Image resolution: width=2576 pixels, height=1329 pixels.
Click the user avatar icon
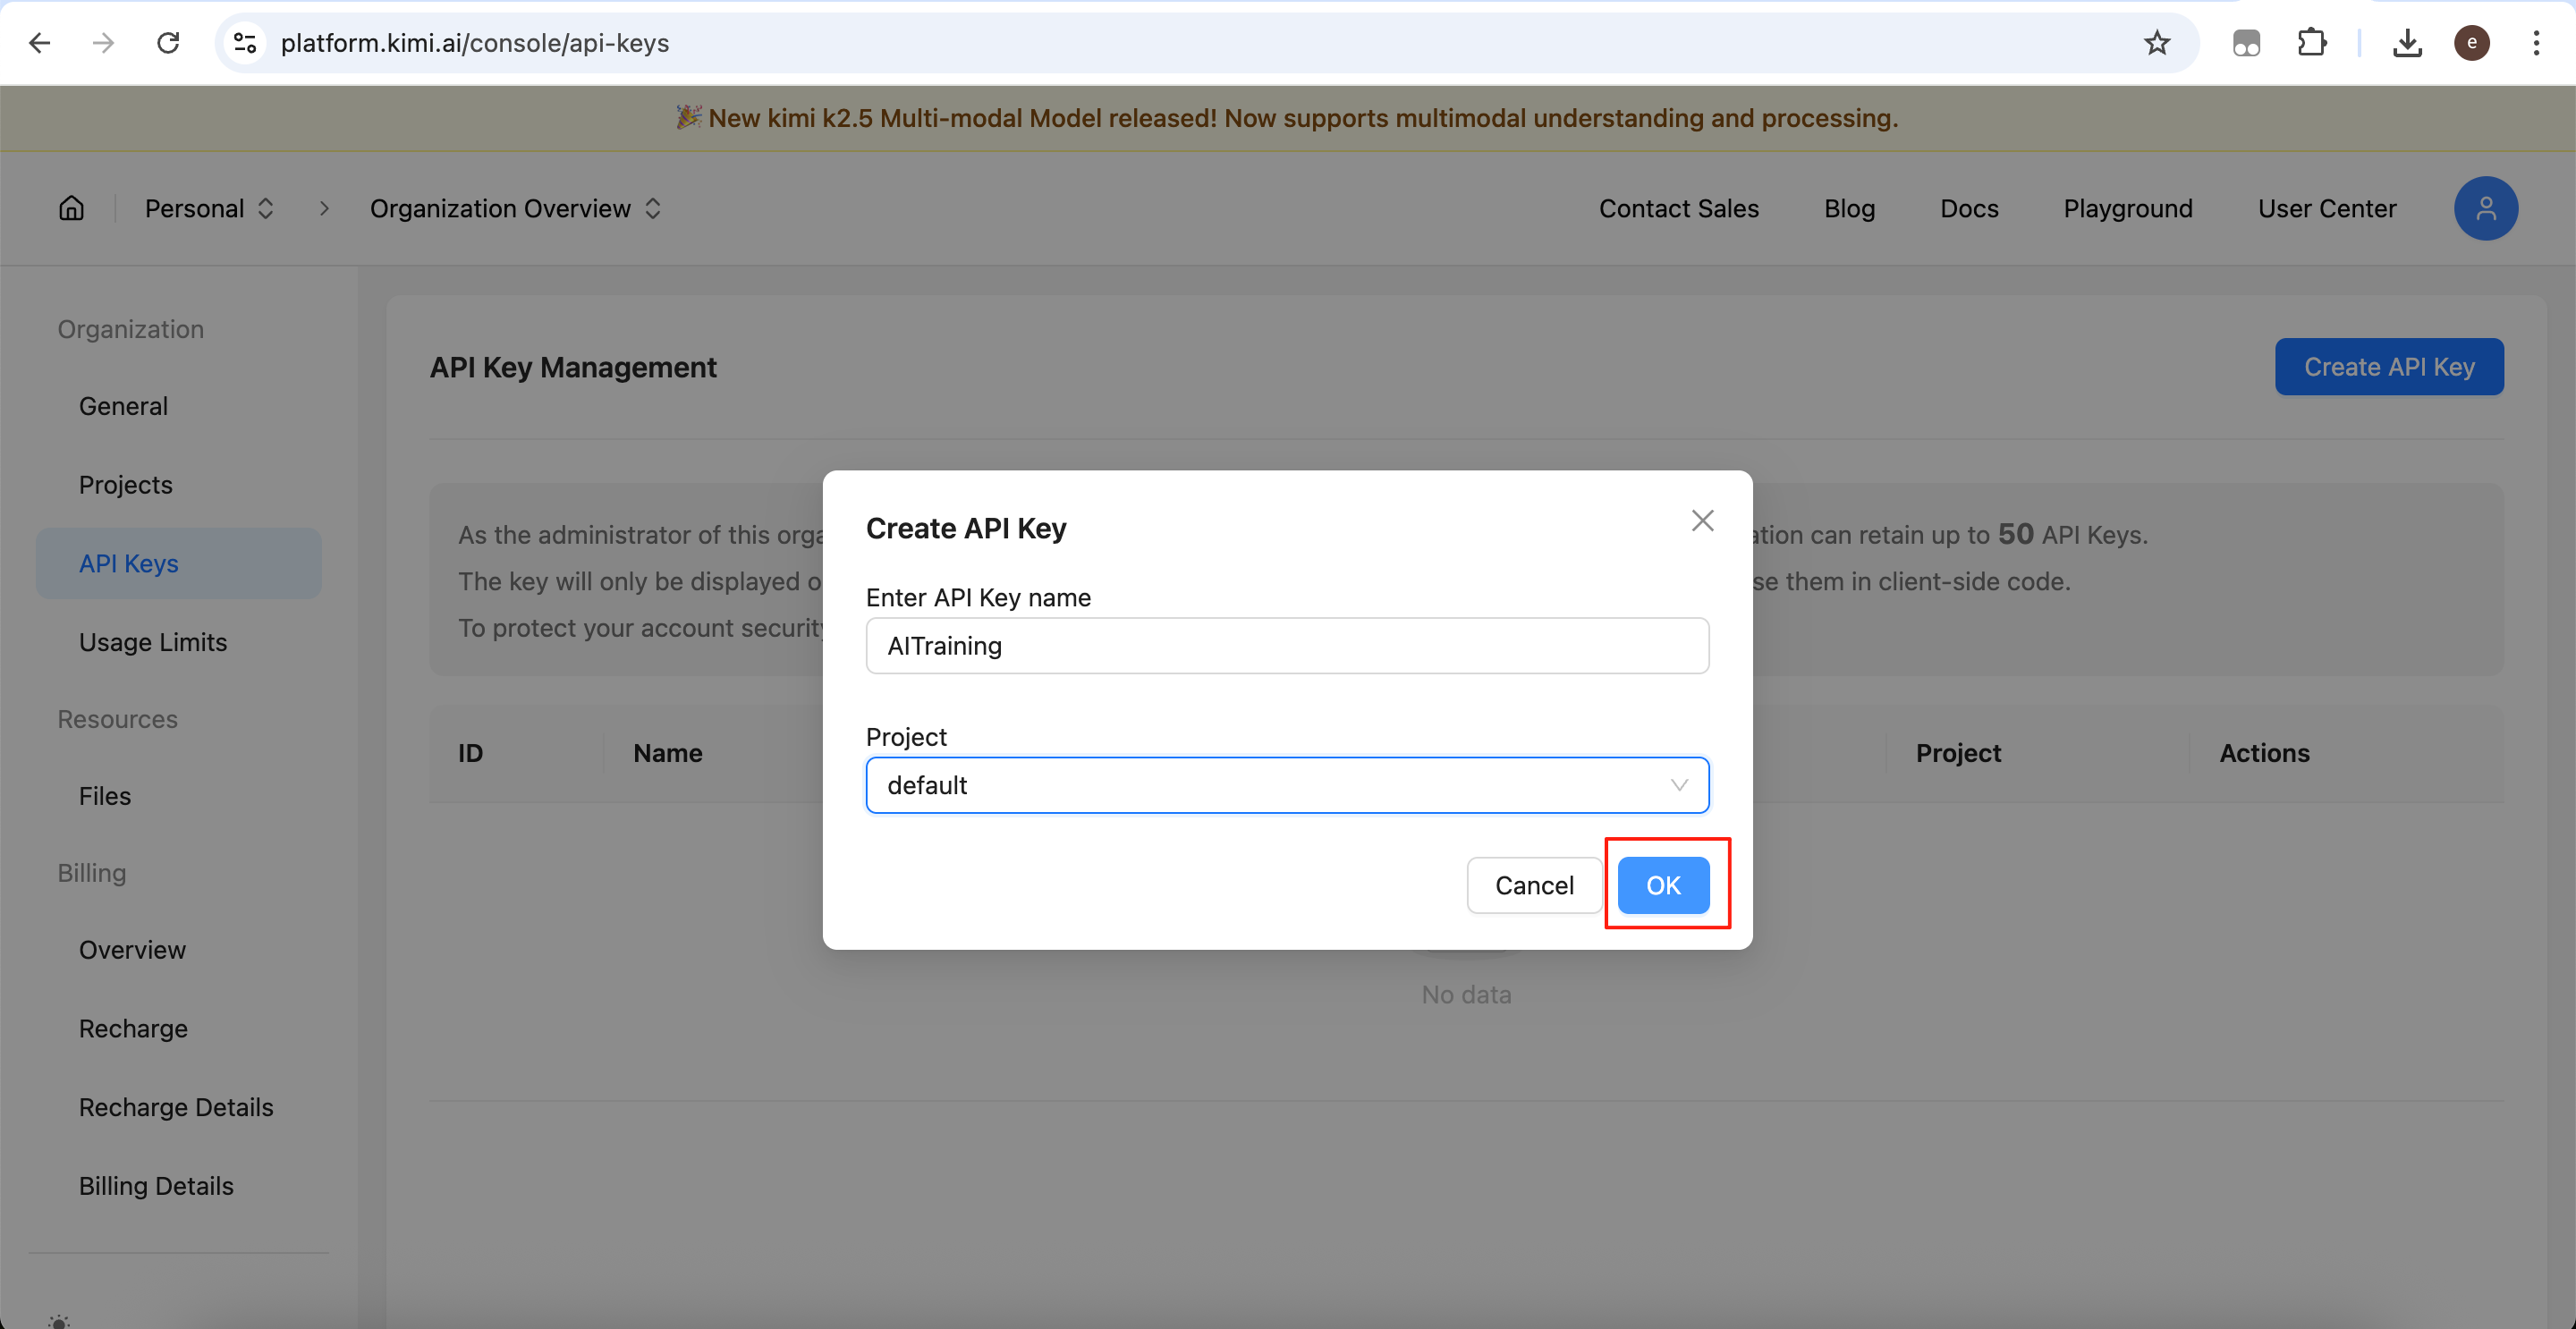[x=2485, y=208]
